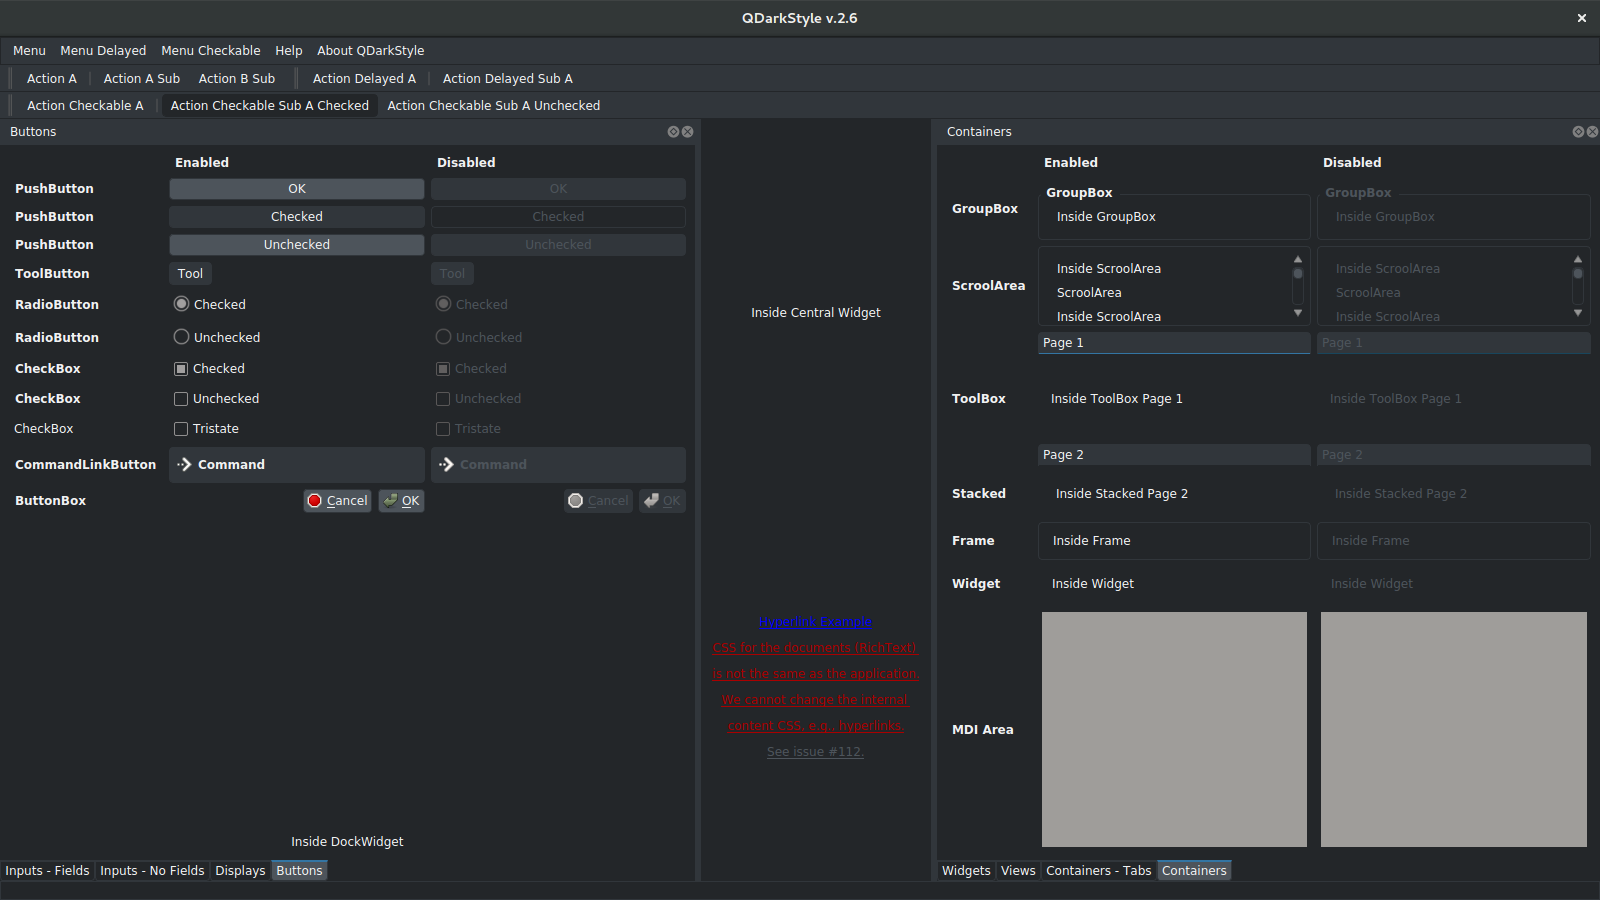The image size is (1600, 900).
Task: Click the enabled 'Inside Widget' text
Action: [1093, 584]
